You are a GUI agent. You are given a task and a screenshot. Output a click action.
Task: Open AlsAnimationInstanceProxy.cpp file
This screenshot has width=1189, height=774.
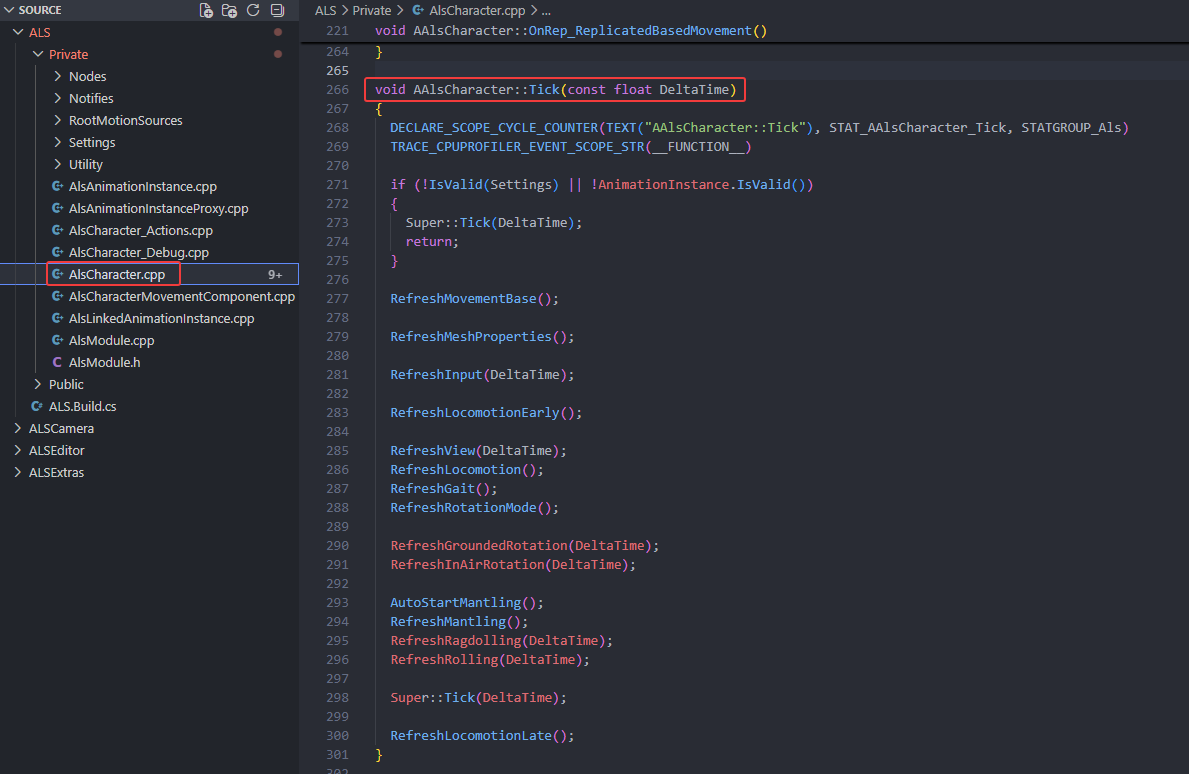point(158,208)
